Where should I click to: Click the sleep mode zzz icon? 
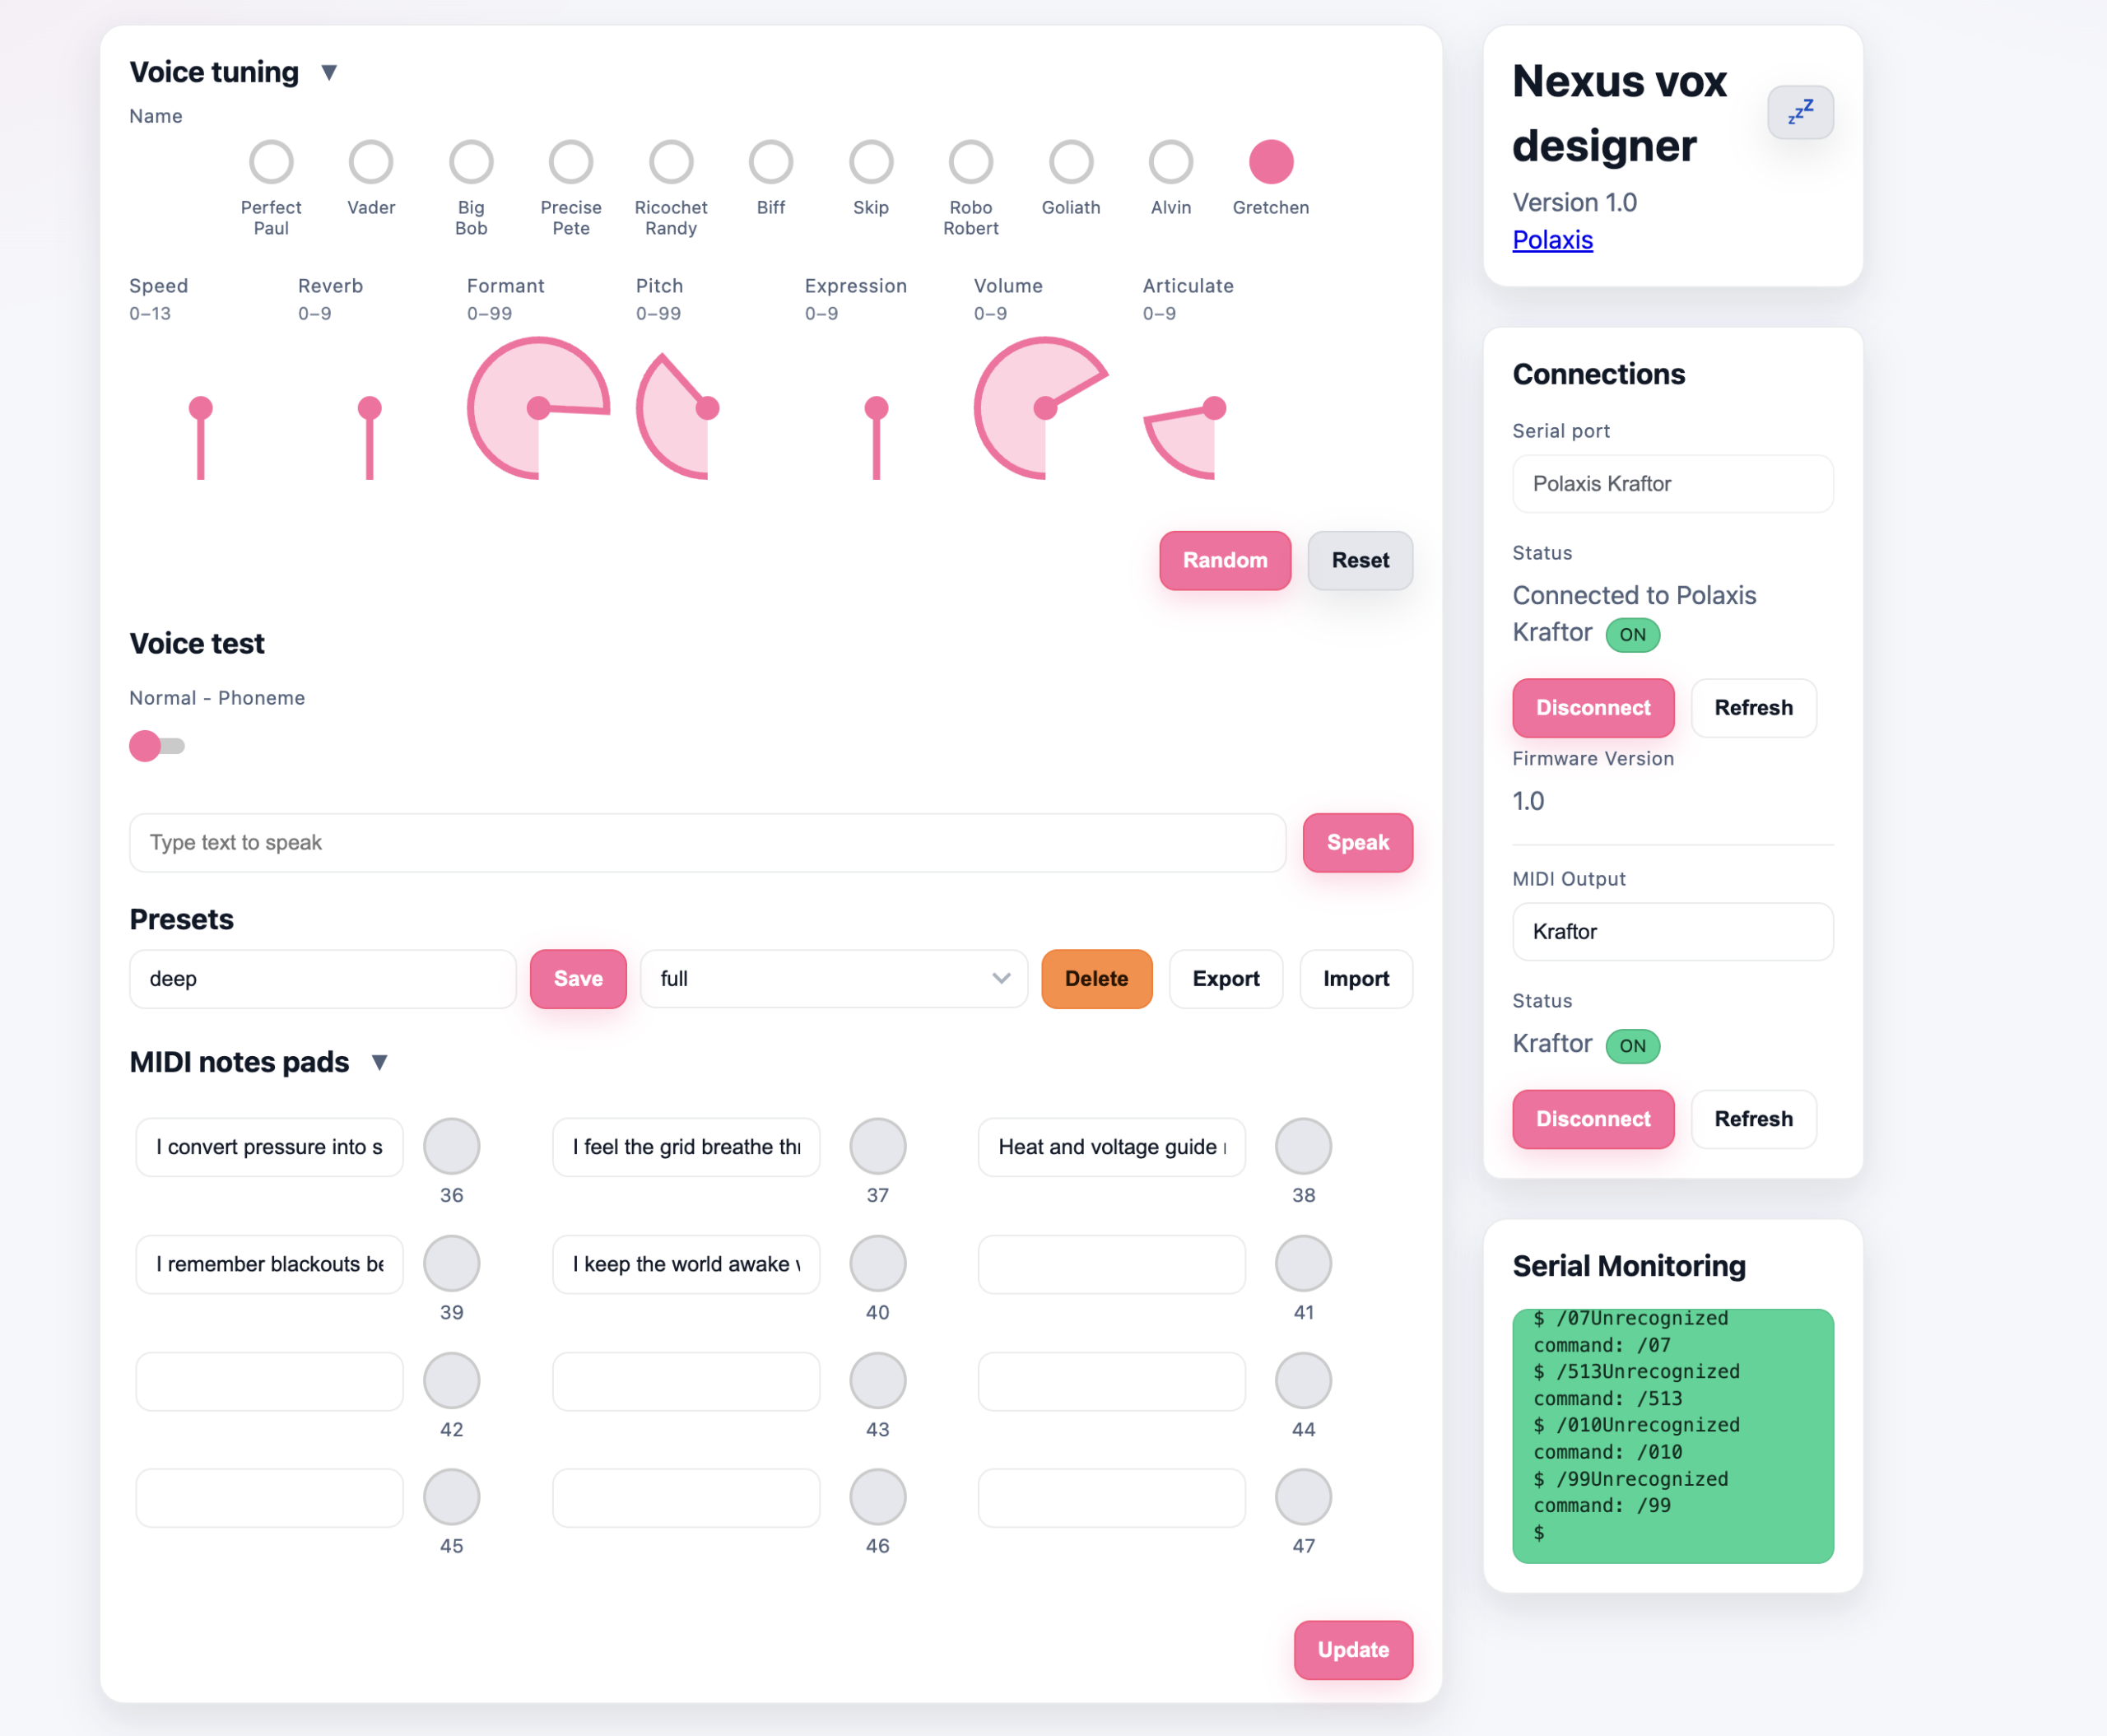click(x=1799, y=112)
